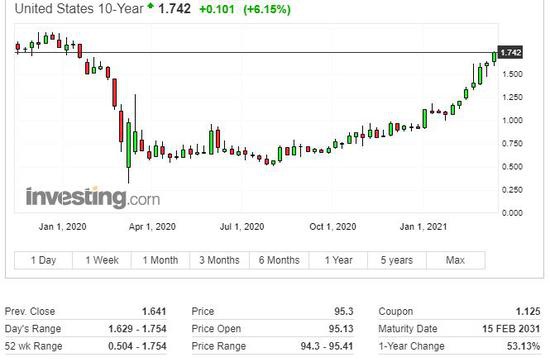Click the Maturity Date label
The height and width of the screenshot is (362, 550).
pos(408,329)
